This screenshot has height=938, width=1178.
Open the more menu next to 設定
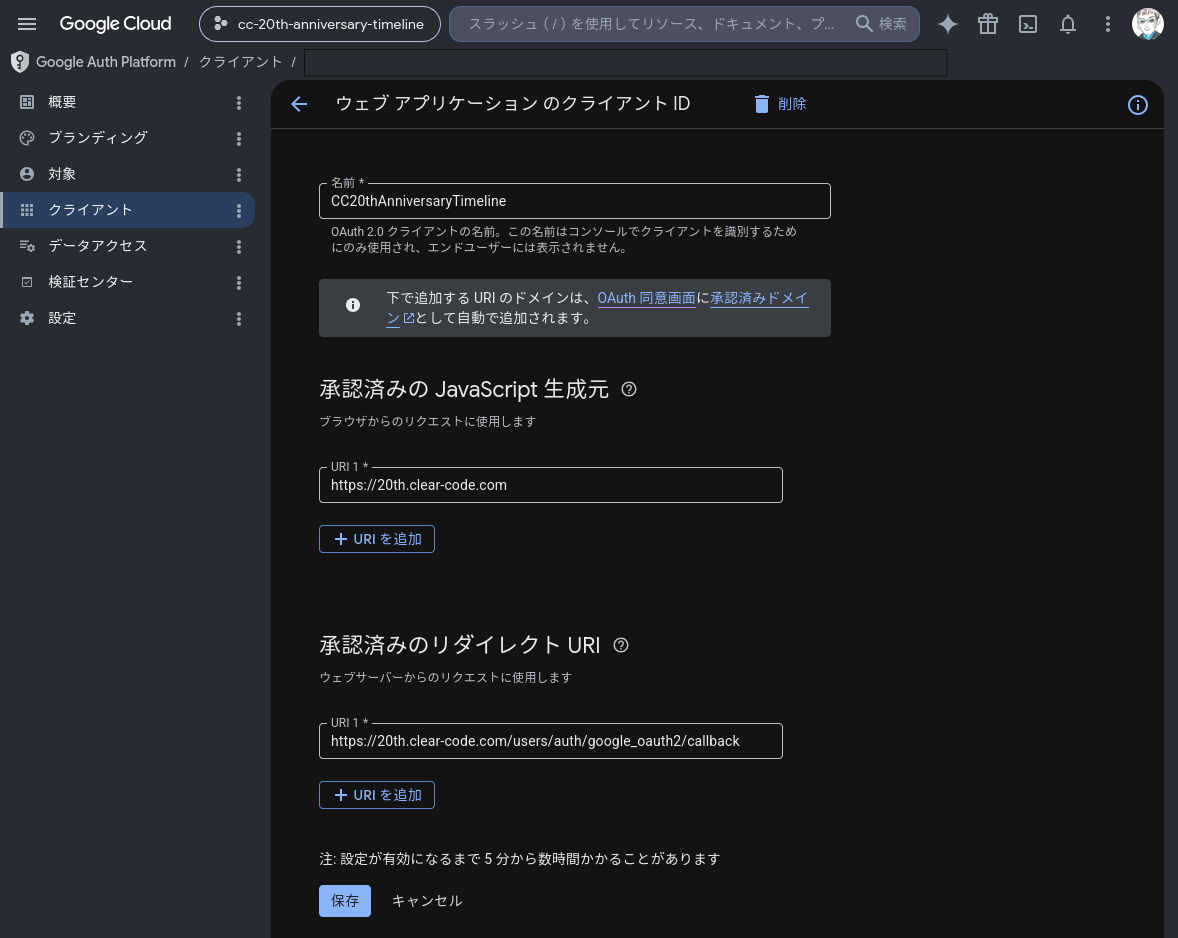tap(239, 319)
